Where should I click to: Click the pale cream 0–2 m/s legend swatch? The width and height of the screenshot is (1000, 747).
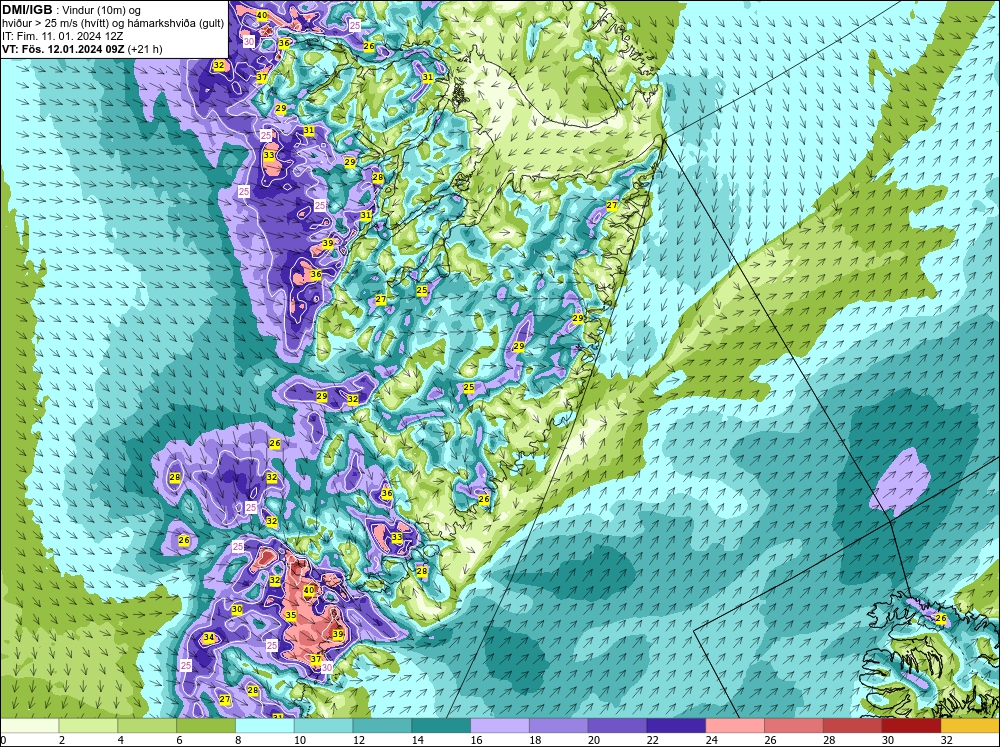tap(29, 726)
